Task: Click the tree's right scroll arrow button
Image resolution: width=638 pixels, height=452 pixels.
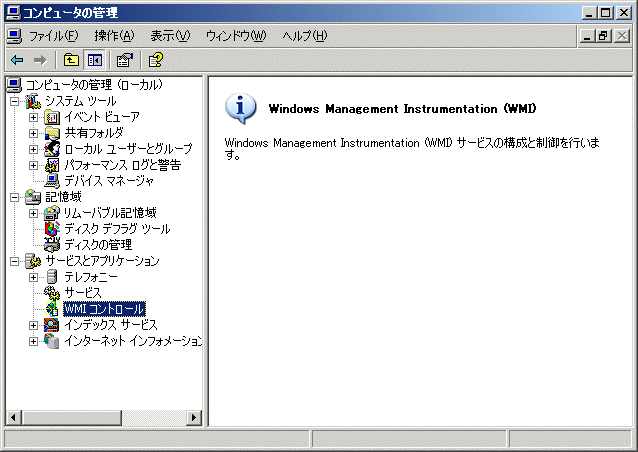Action: (194, 417)
